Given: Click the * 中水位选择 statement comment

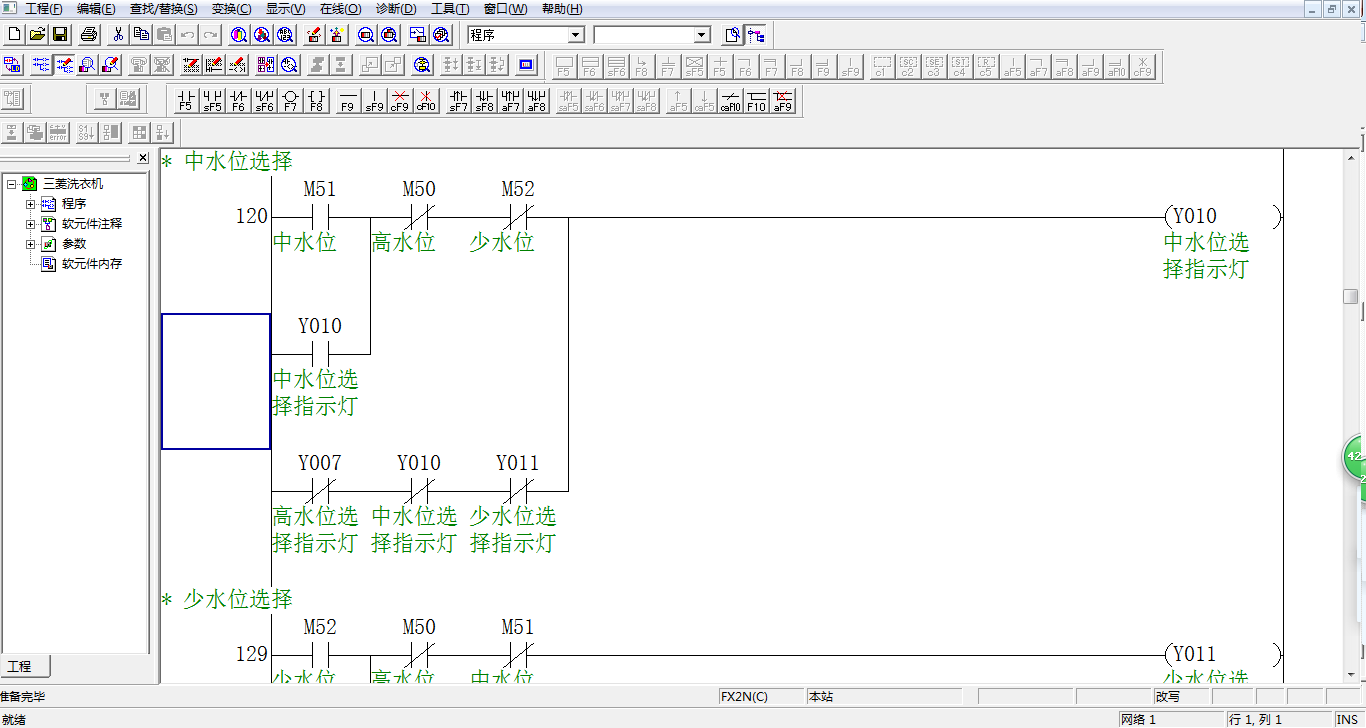Looking at the screenshot, I should coord(227,161).
